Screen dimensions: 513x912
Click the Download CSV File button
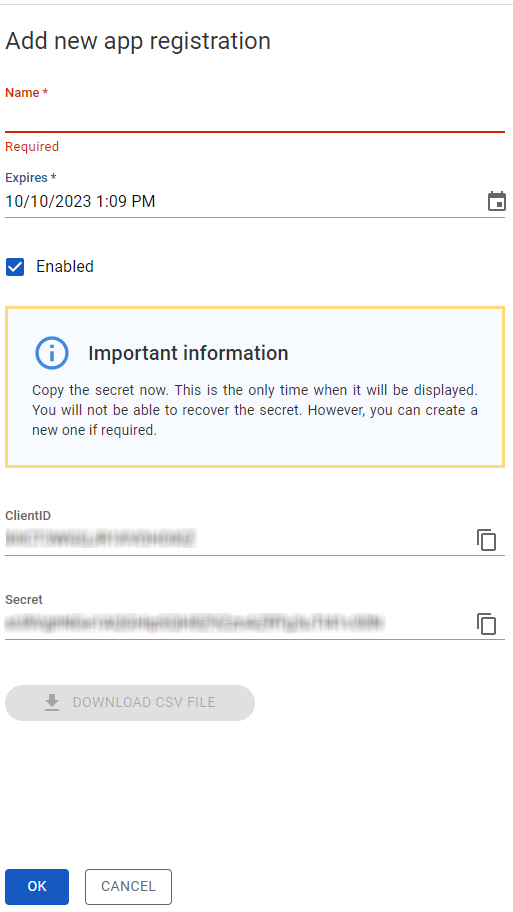coord(130,703)
